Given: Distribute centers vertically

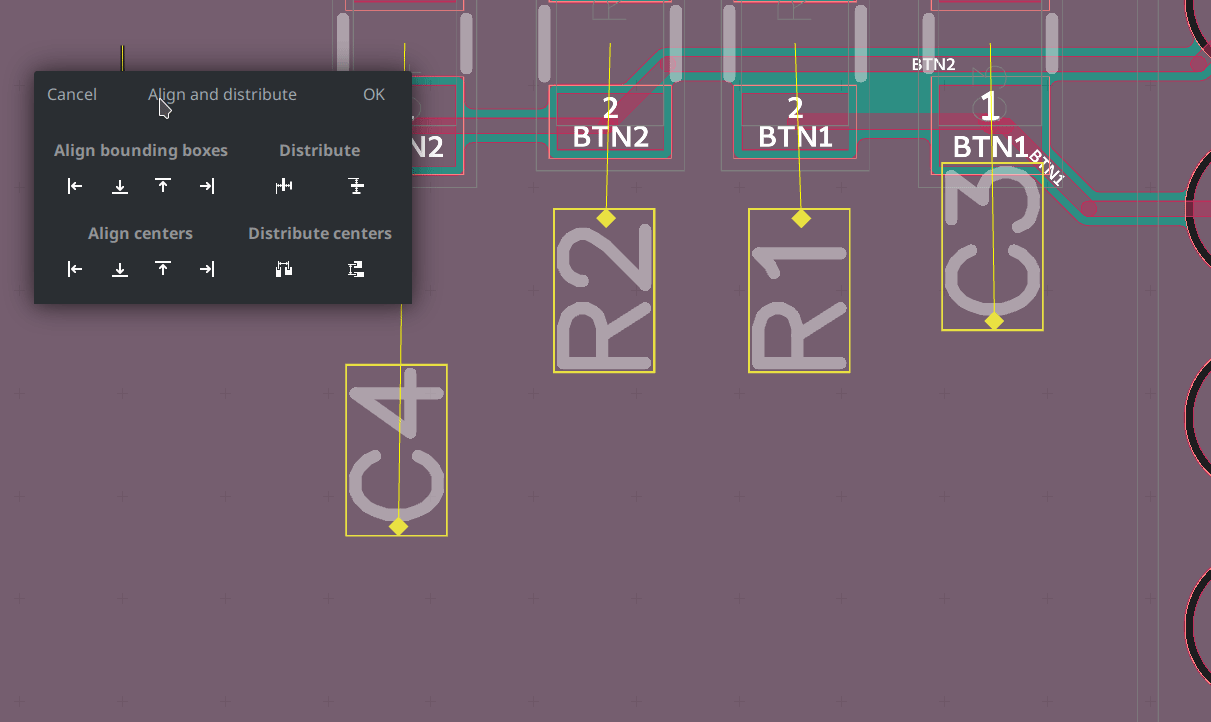Looking at the screenshot, I should (356, 269).
